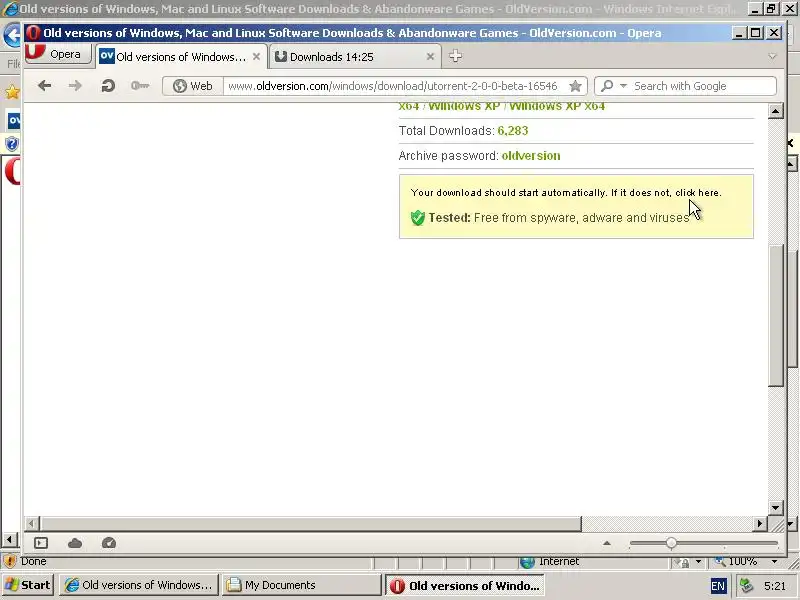
Task: Toggle Opera Turbo speedometer icon
Action: 109,543
